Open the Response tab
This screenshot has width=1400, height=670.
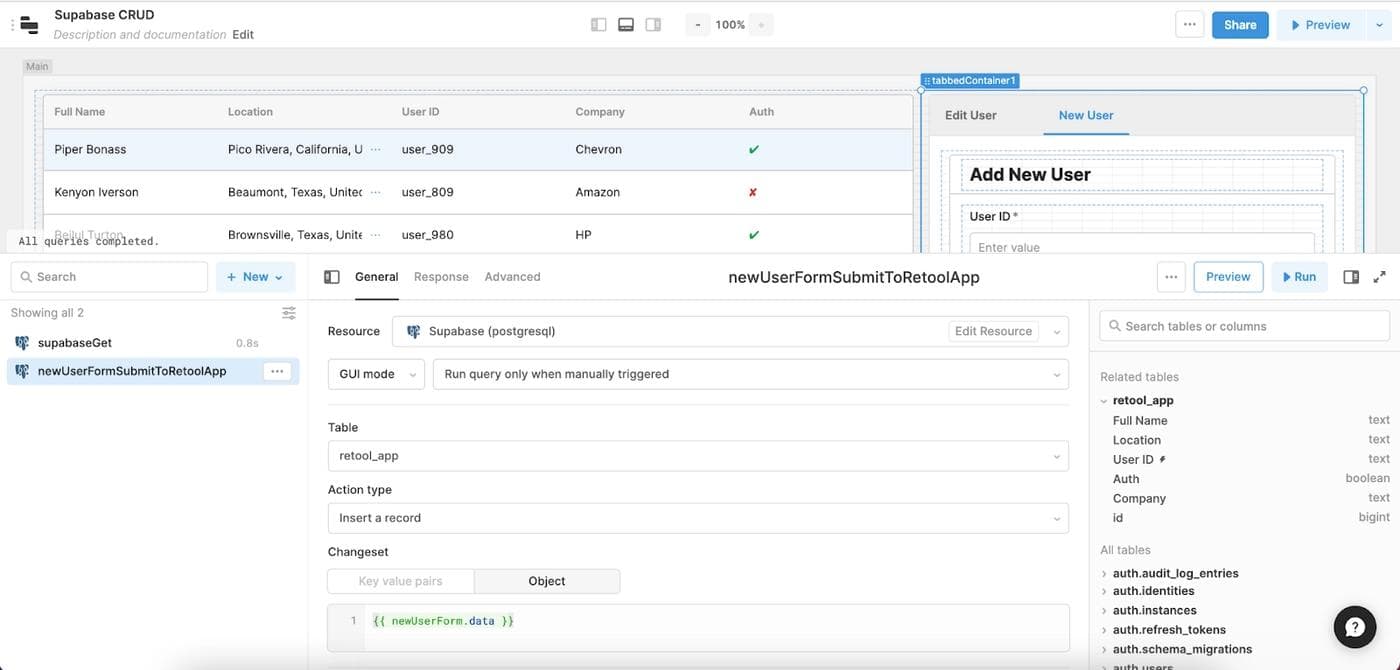click(441, 277)
